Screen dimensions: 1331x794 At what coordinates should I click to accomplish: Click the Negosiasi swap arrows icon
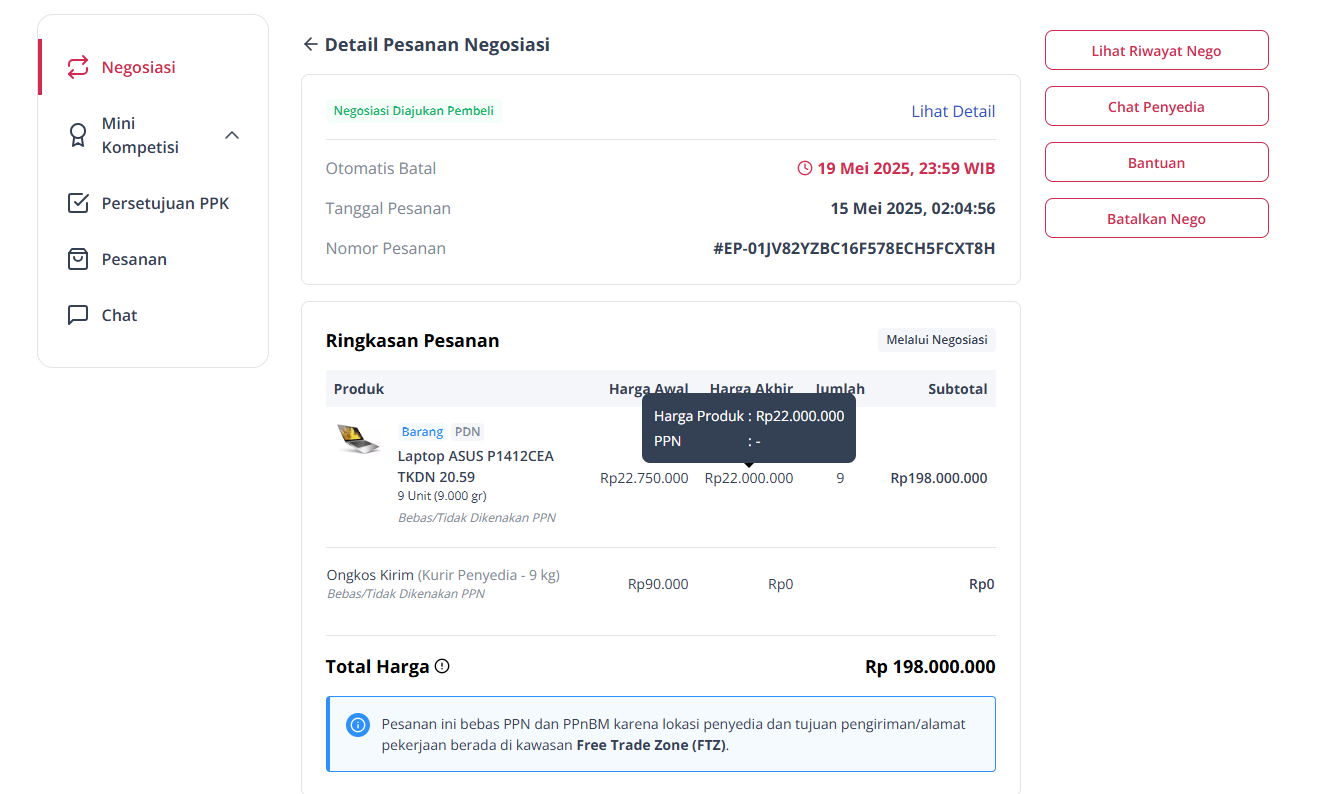pyautogui.click(x=78, y=67)
